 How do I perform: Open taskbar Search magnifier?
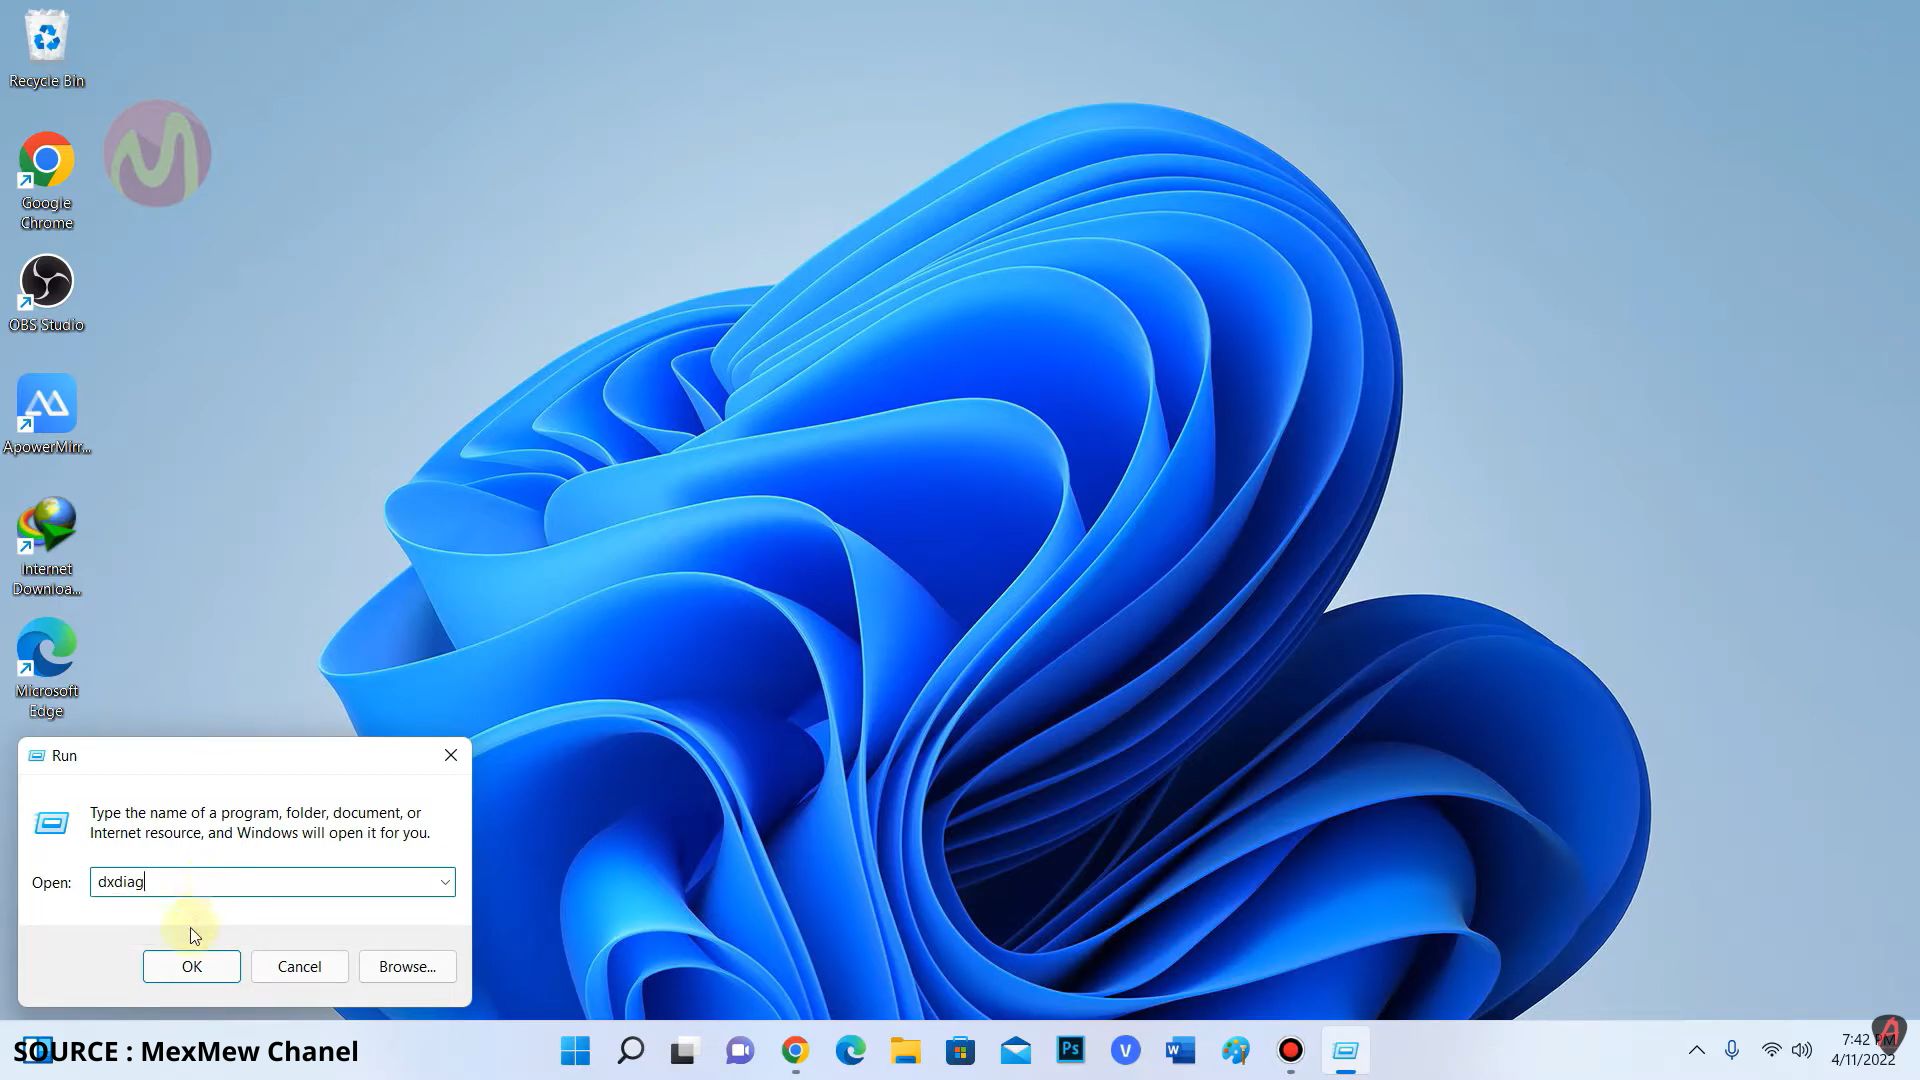tap(630, 1050)
